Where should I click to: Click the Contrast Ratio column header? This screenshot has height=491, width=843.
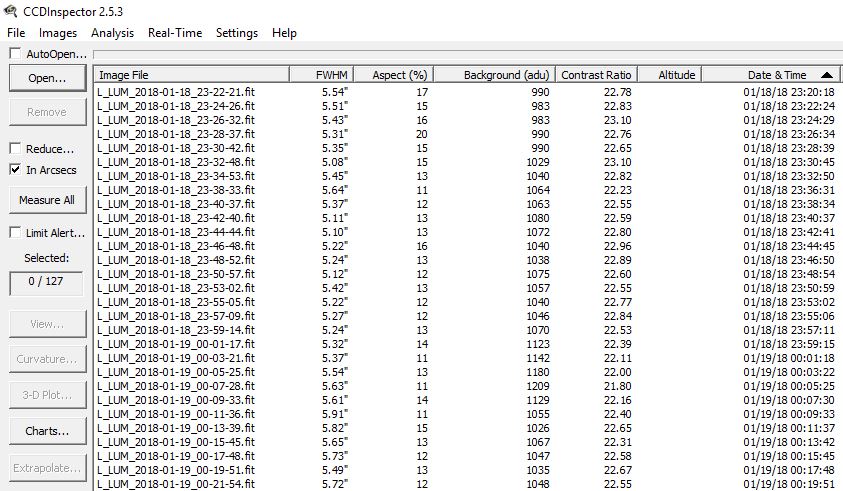tap(596, 75)
